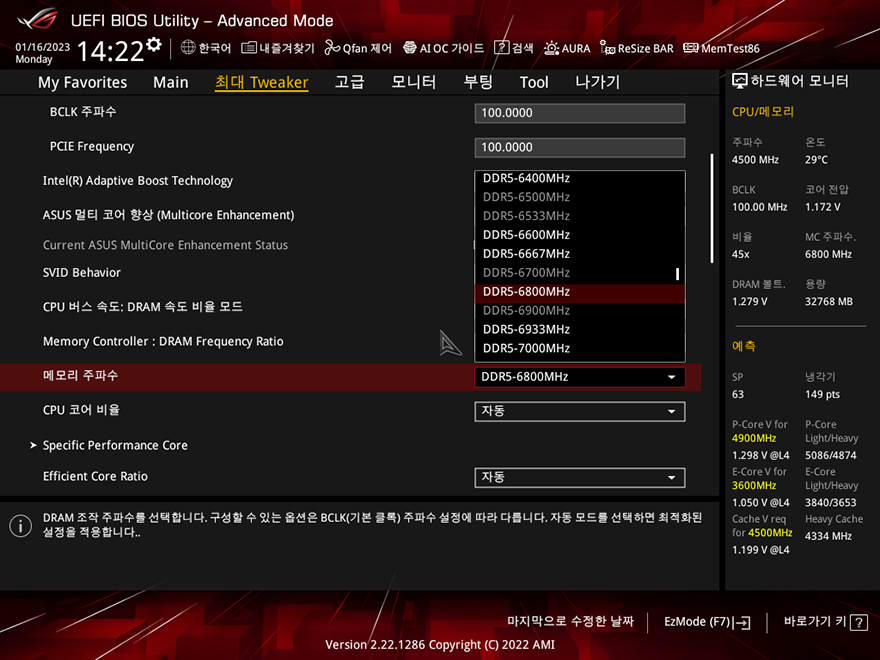The image size is (880, 660).
Task: Select DDR5-7000MHz from the list
Action: click(580, 349)
